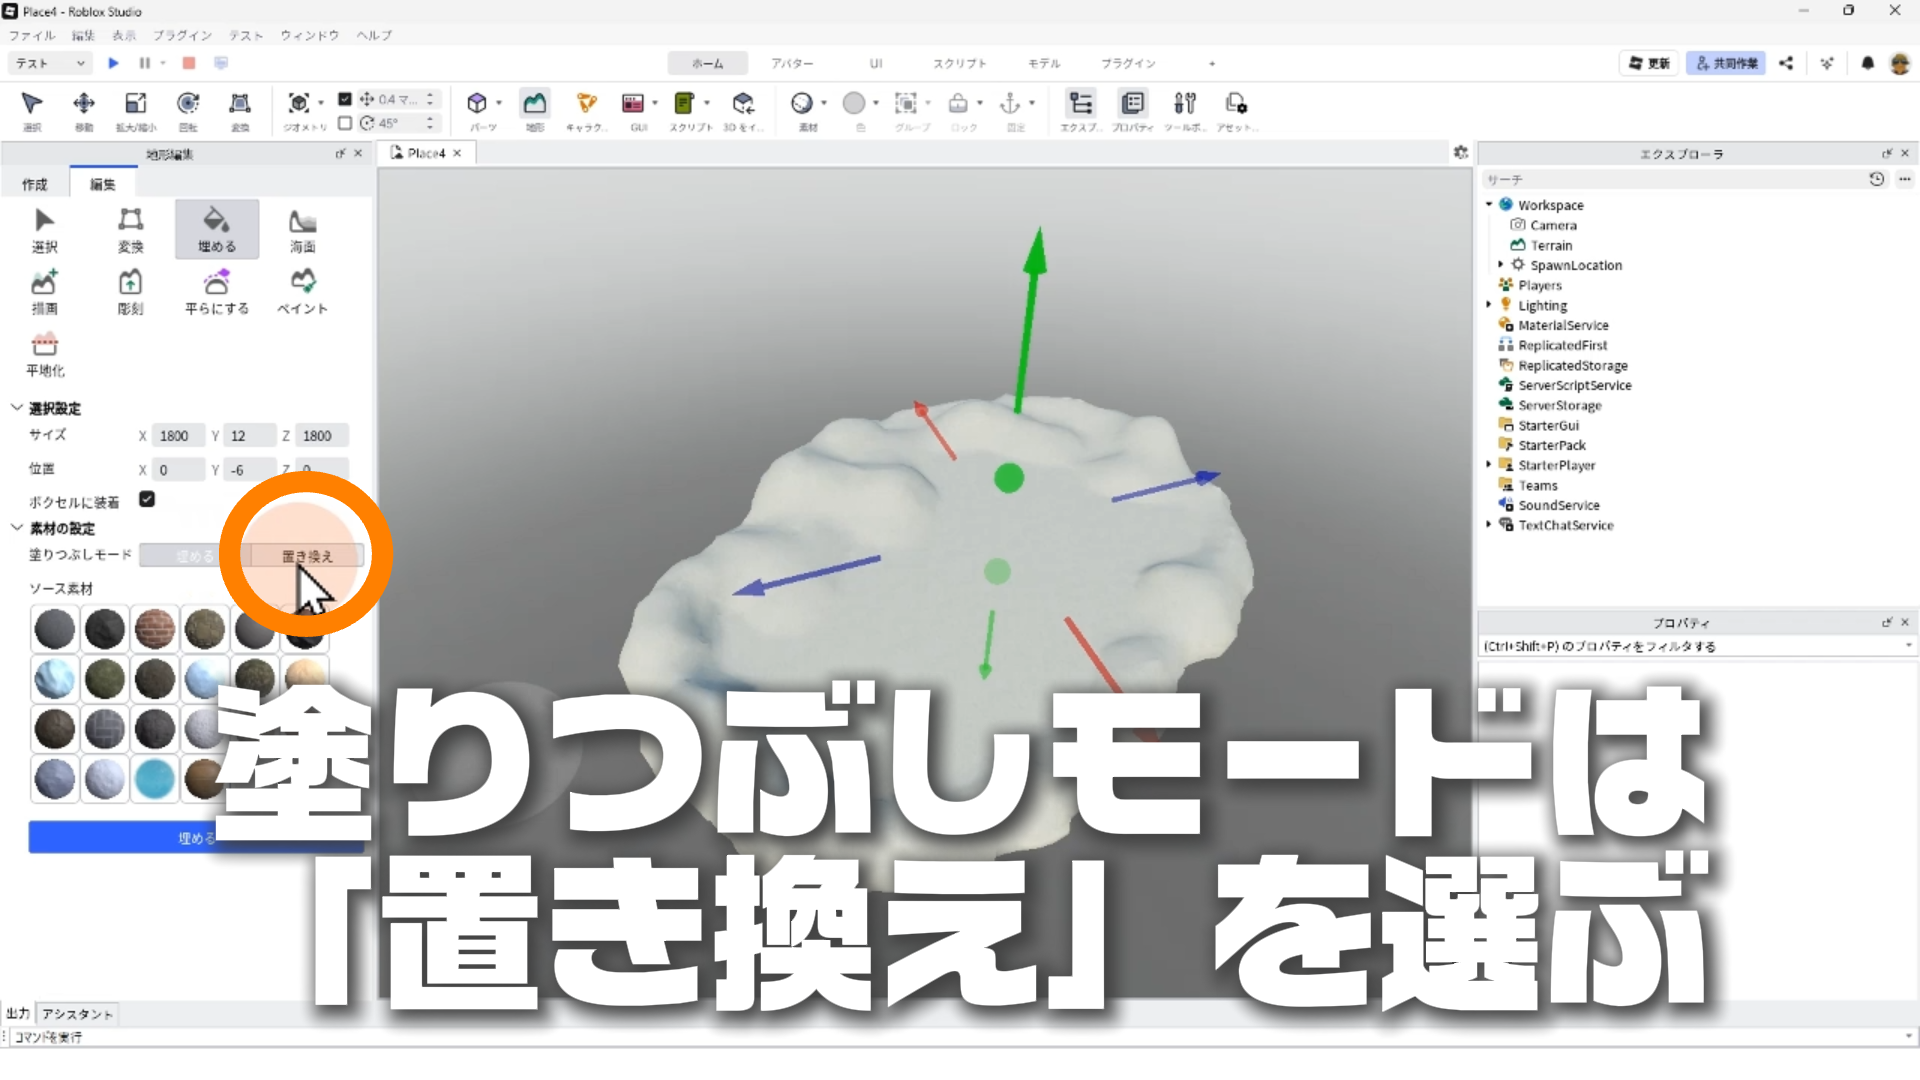Open the テスト mode dropdown
Screen dimensions: 1920x1080
click(x=50, y=63)
